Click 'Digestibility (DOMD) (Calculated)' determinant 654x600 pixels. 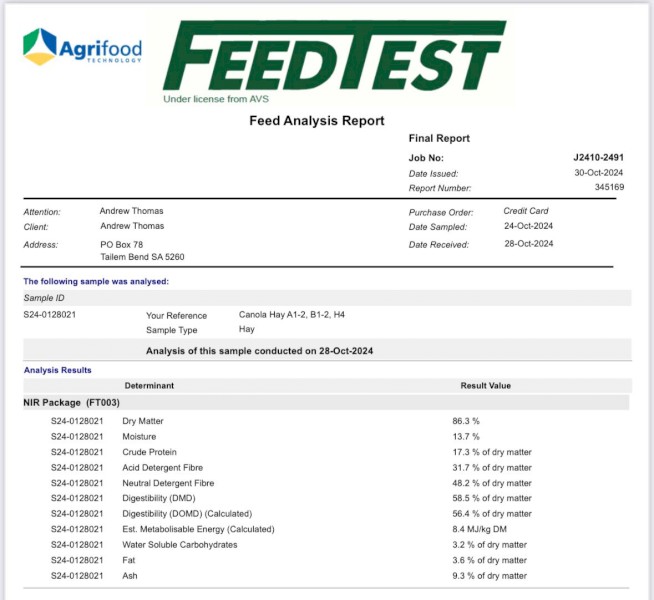coord(187,514)
